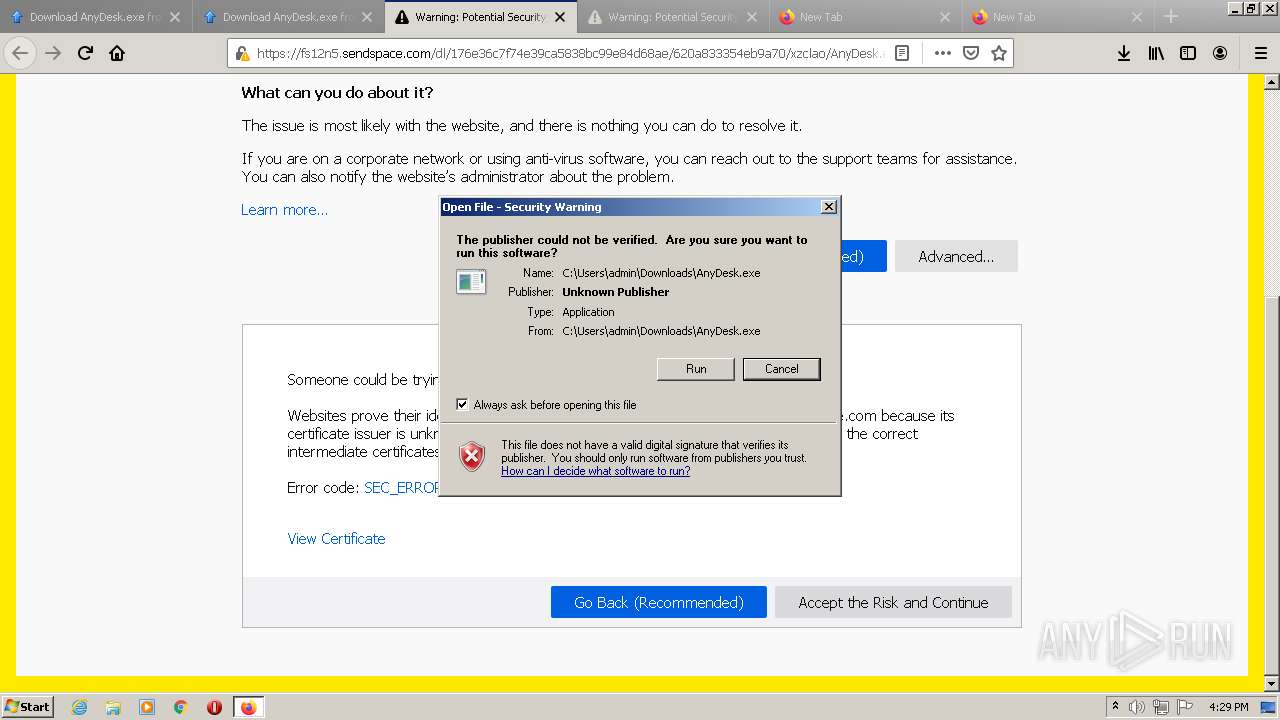Viewport: 1280px width, 720px height.
Task: Show site security info via lock icon
Action: (x=241, y=54)
